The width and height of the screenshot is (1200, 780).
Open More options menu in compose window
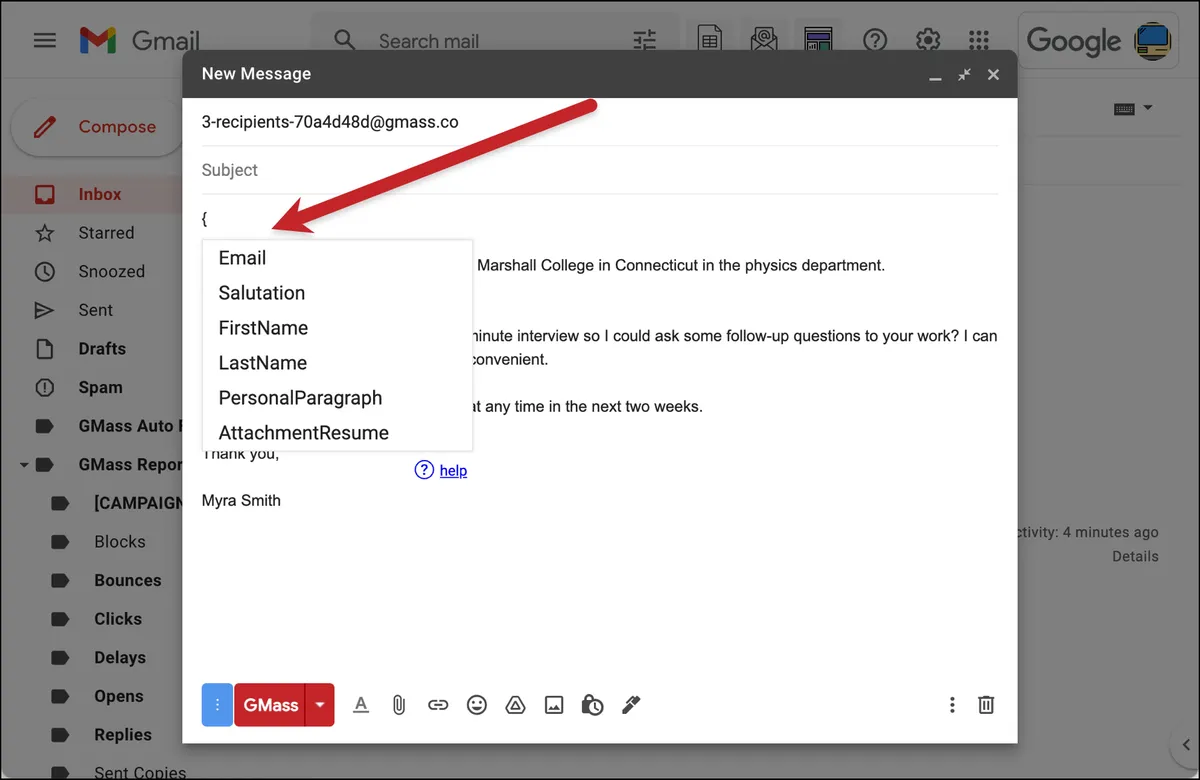tap(952, 705)
